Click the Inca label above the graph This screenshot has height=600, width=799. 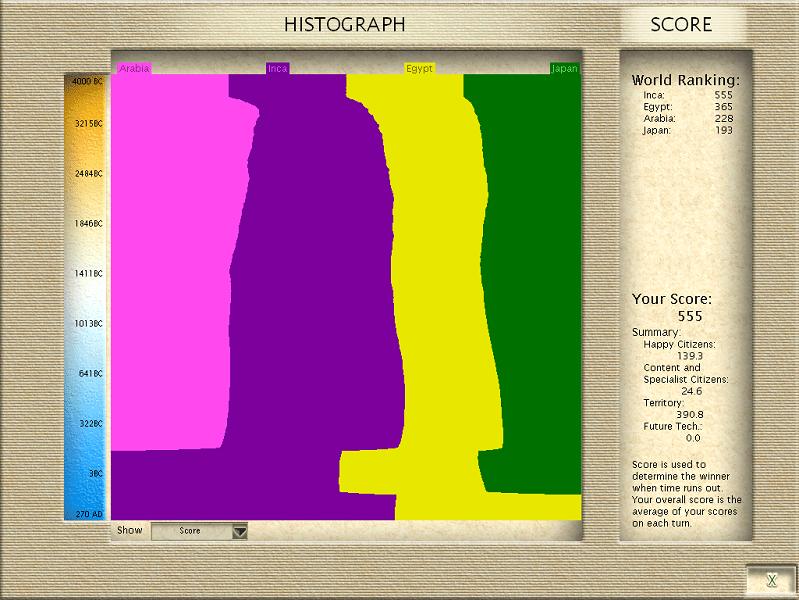pyautogui.click(x=277, y=68)
